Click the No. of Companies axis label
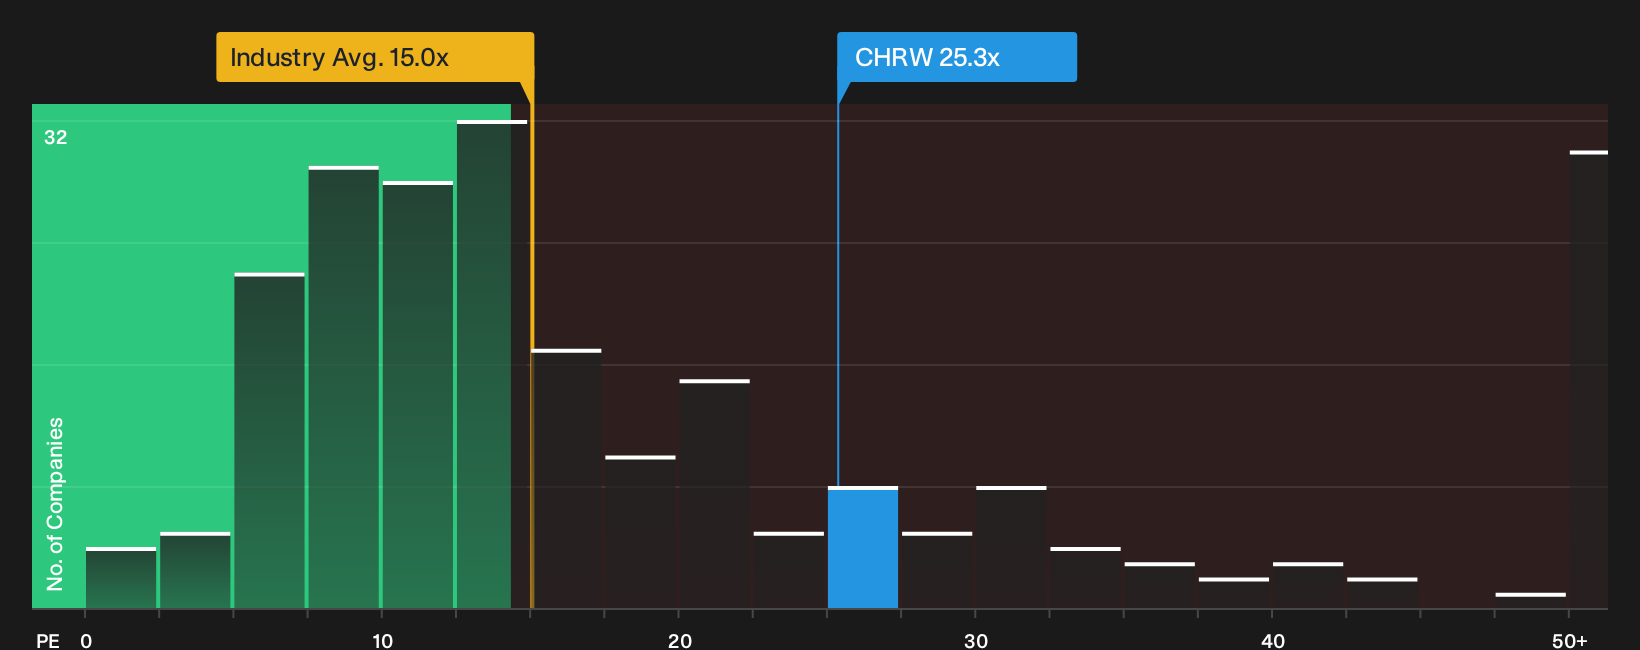The width and height of the screenshot is (1640, 650). [x=55, y=504]
